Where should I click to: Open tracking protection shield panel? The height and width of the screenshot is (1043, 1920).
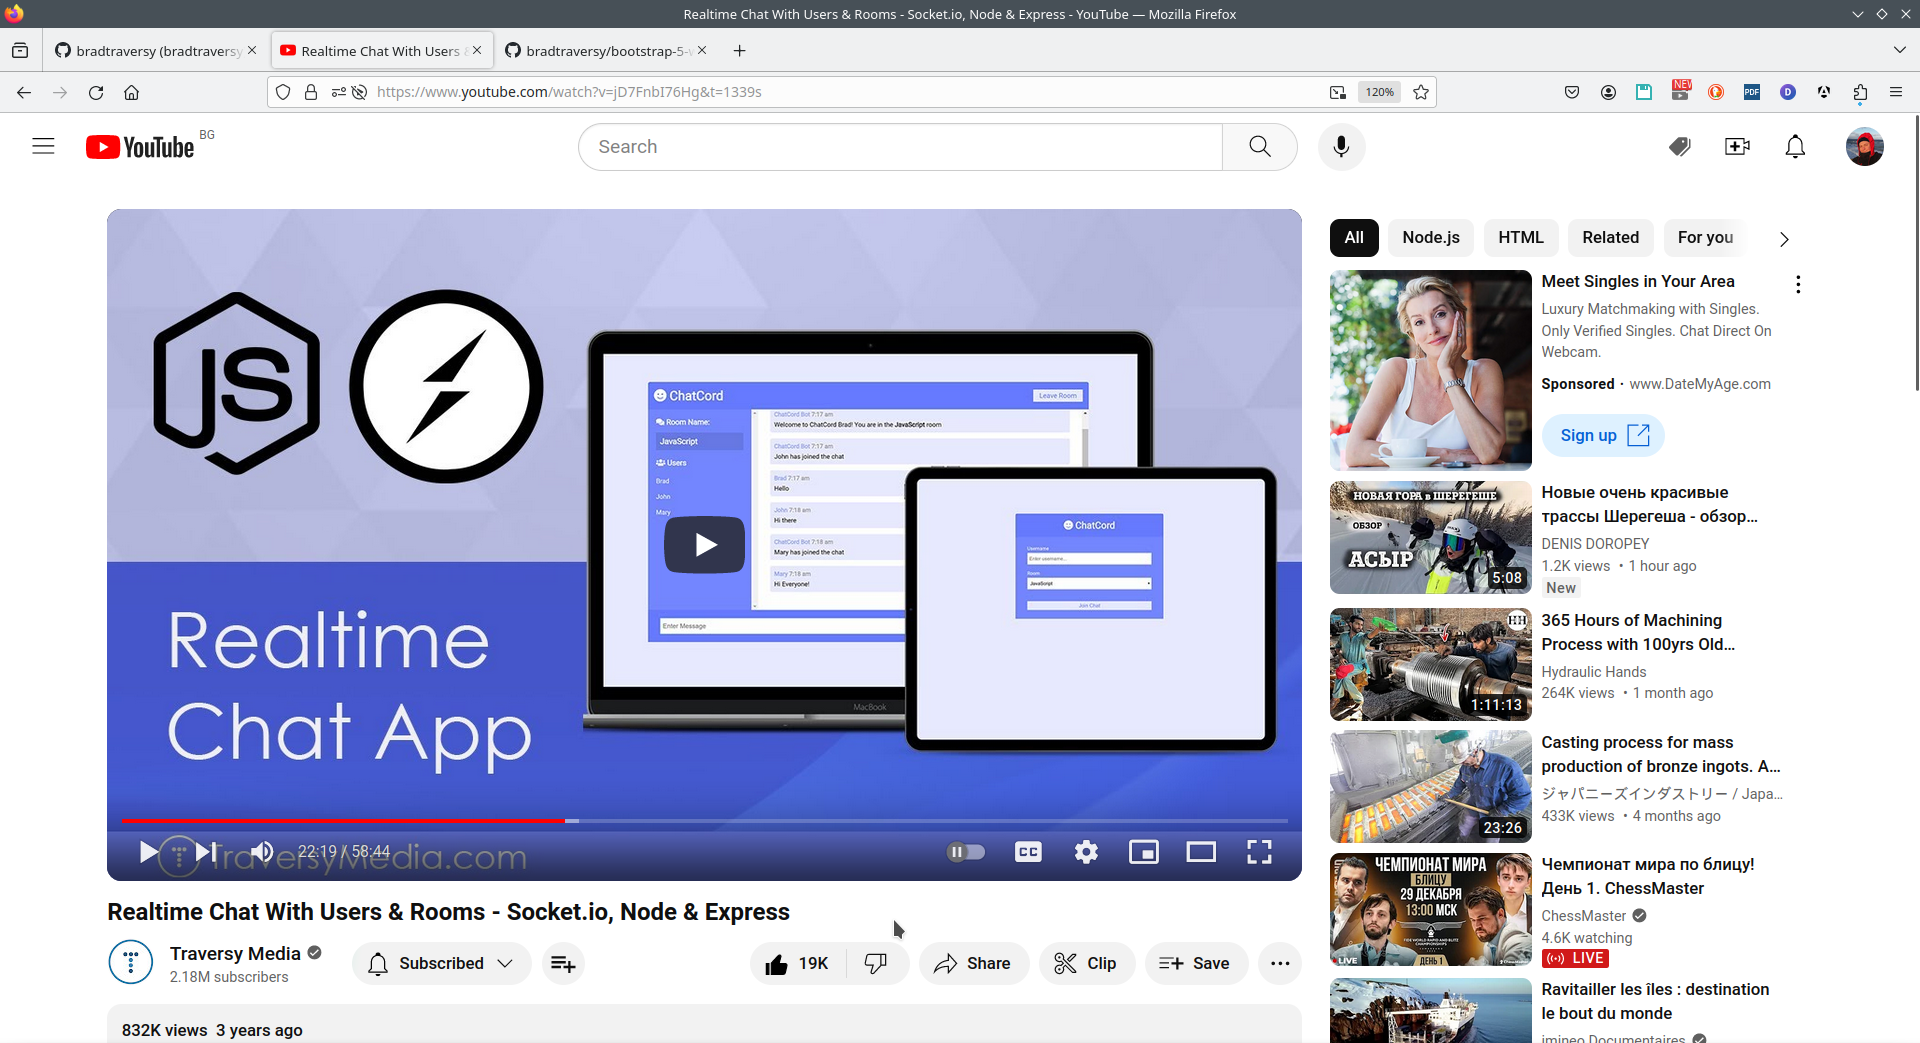[283, 92]
